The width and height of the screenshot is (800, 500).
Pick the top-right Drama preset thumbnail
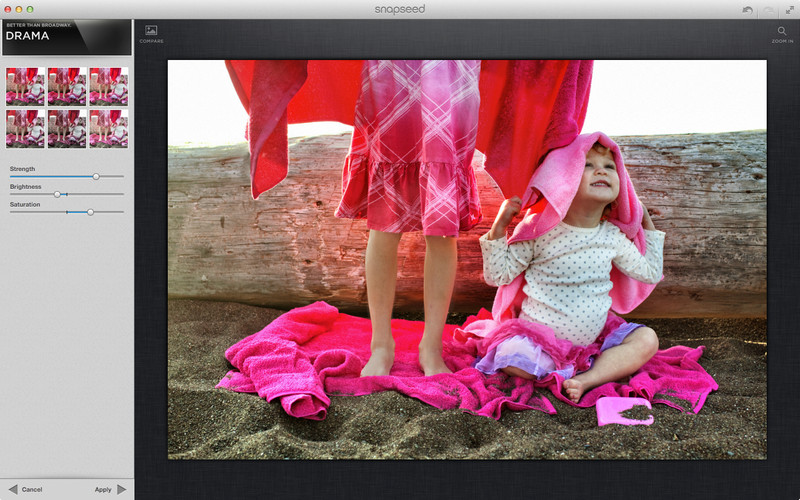tap(108, 86)
